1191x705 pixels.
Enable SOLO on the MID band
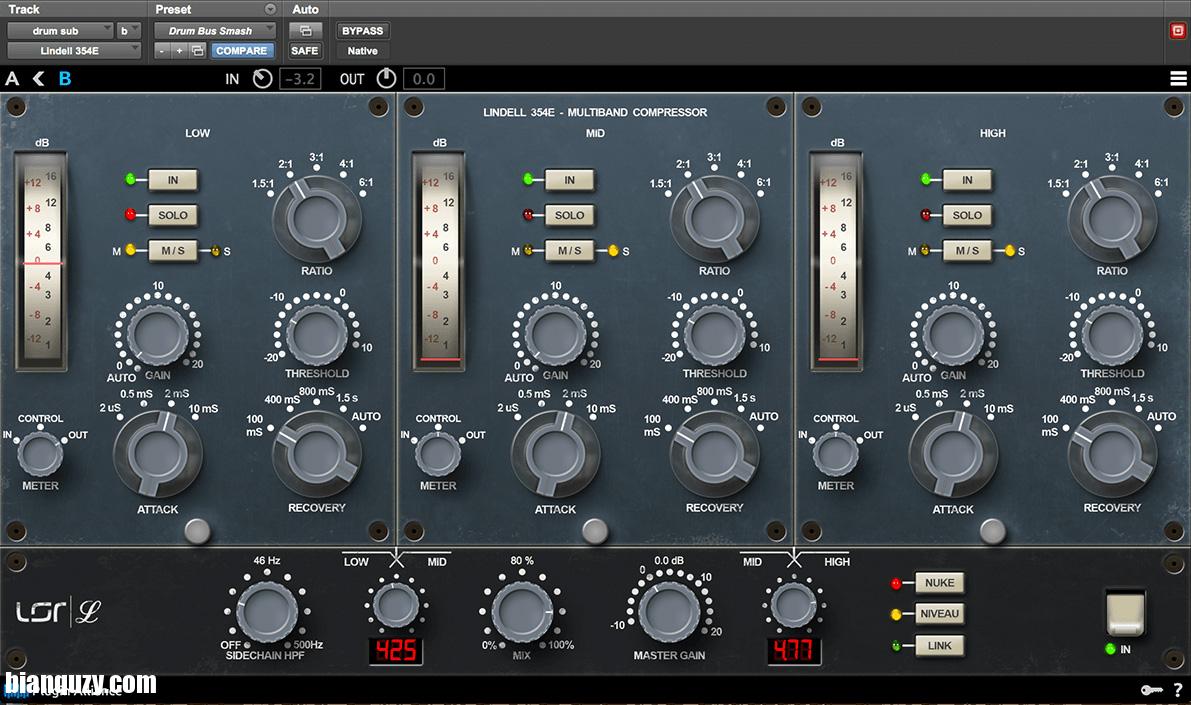(x=569, y=215)
